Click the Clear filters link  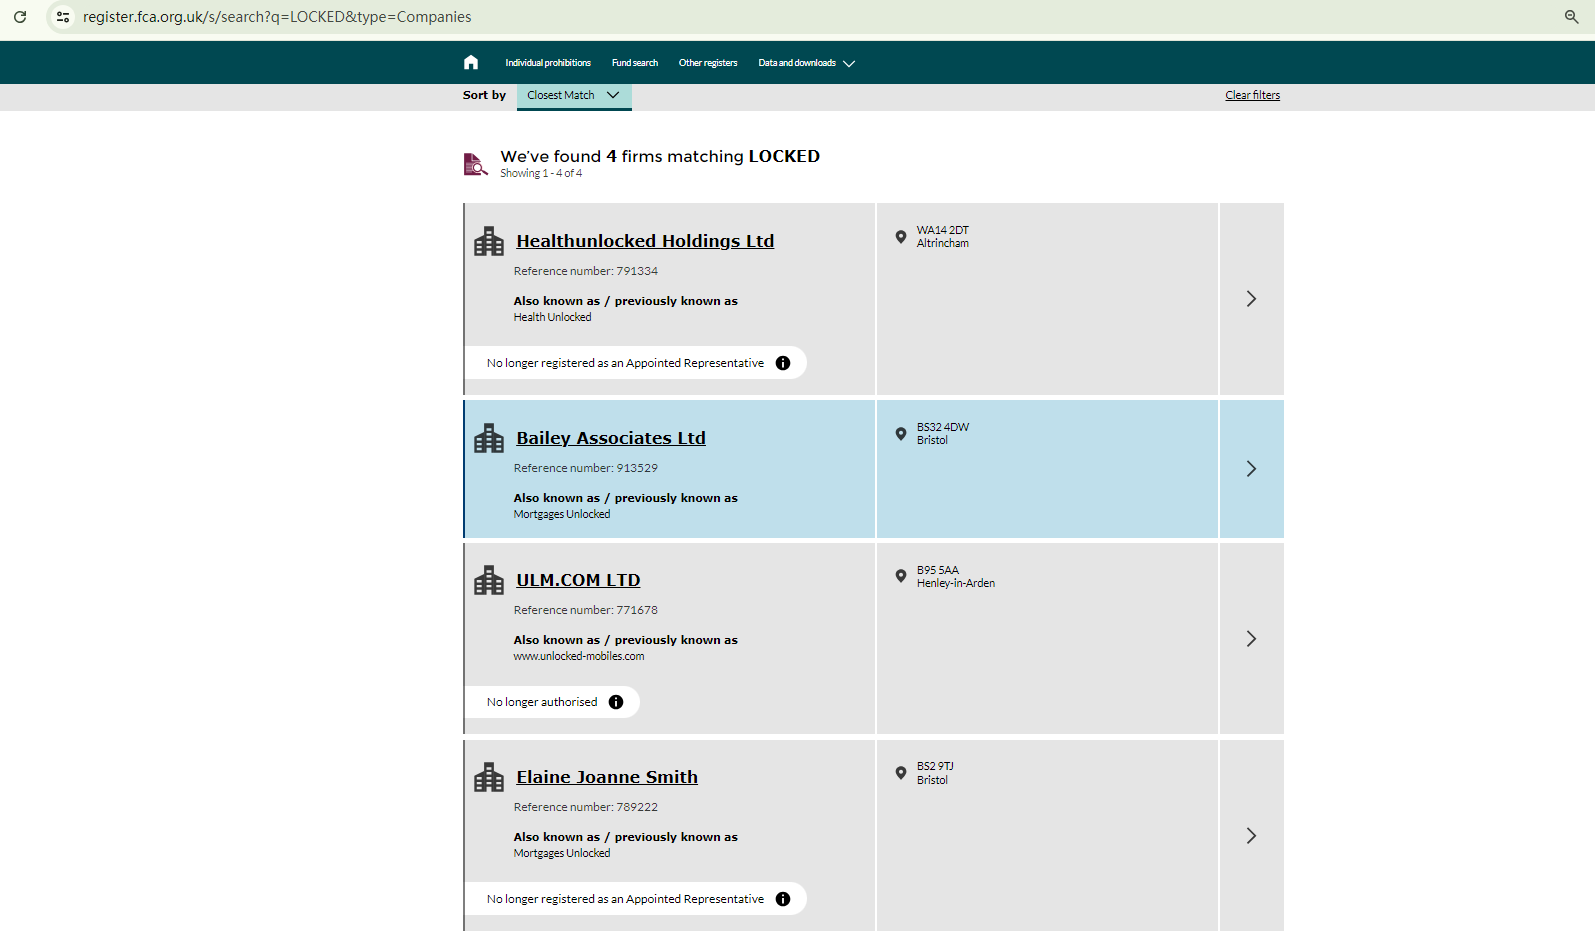click(x=1252, y=95)
